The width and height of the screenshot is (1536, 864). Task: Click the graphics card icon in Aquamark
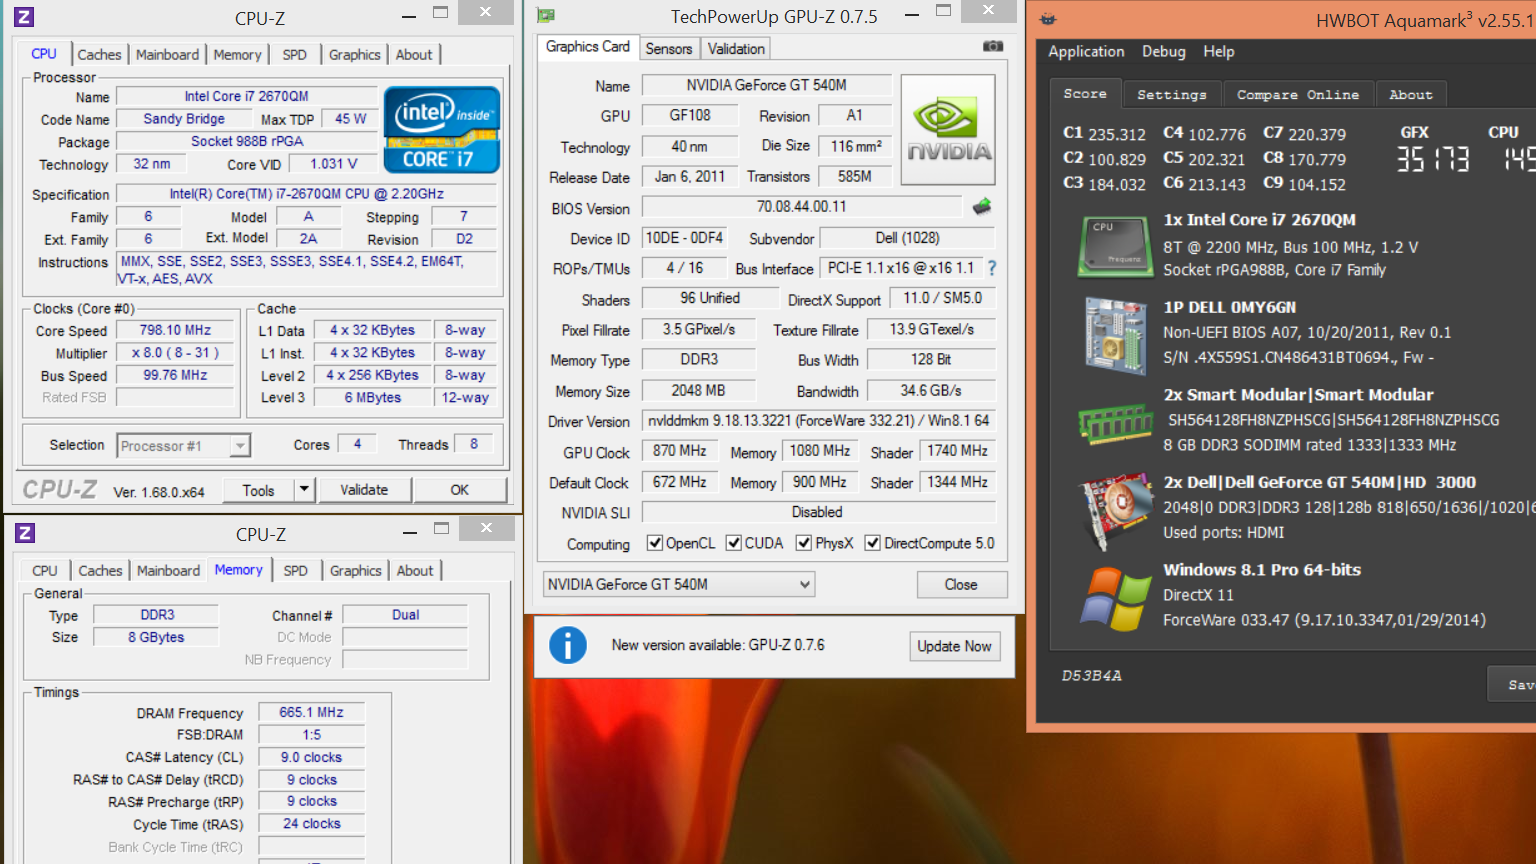click(x=1116, y=511)
